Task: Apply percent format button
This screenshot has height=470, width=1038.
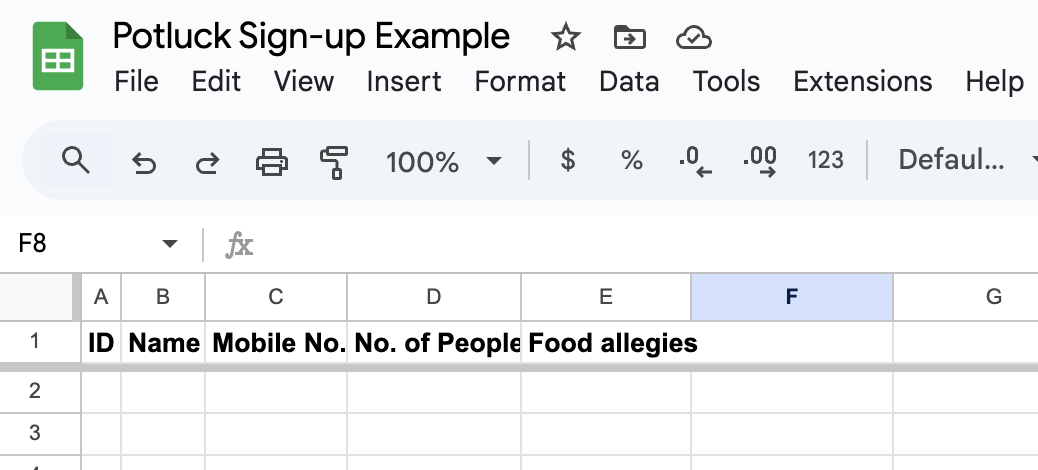Action: (631, 160)
